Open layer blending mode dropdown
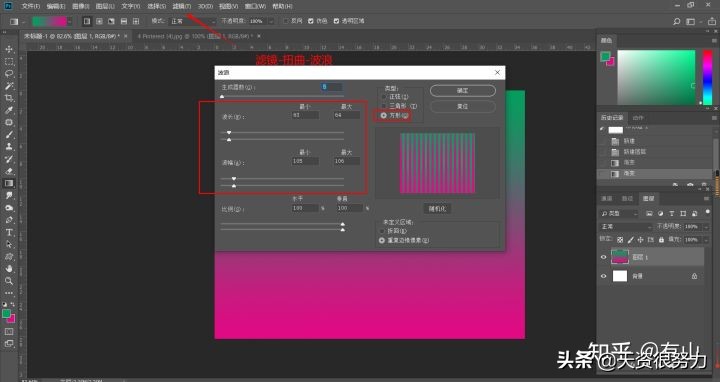Screen dimensions: 720x382 point(626,227)
